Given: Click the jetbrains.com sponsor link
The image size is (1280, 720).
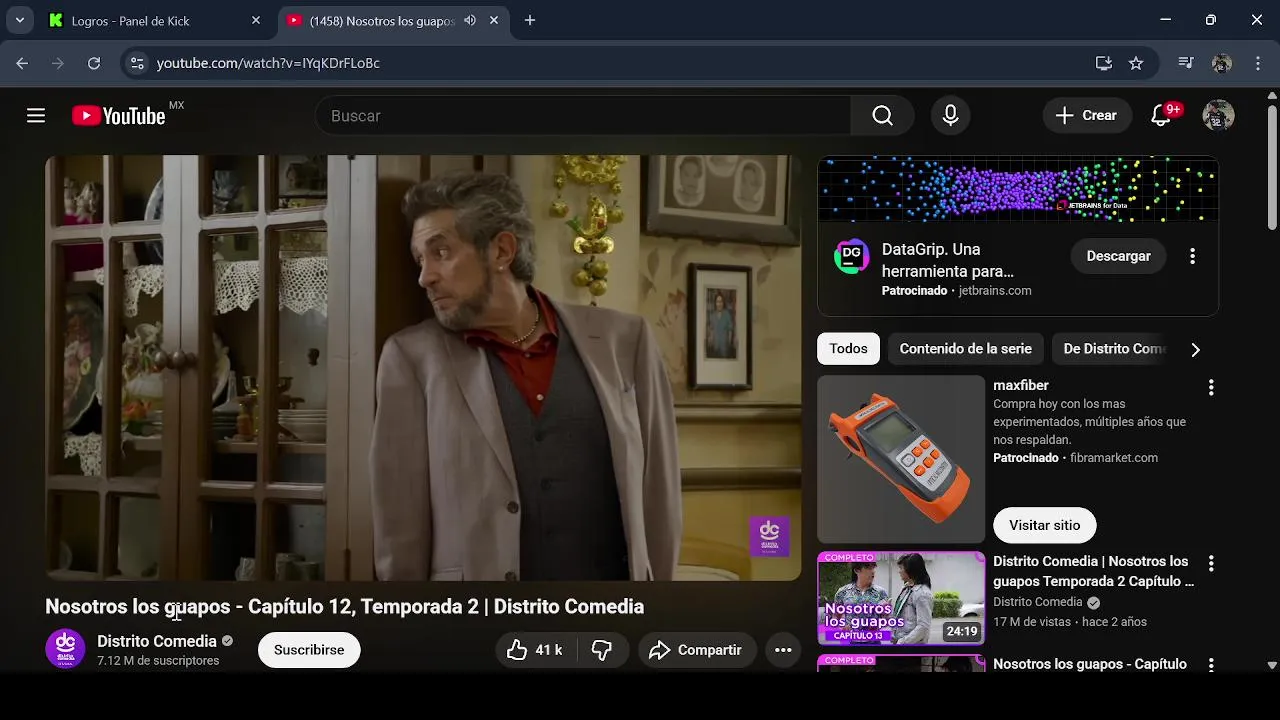Looking at the screenshot, I should point(995,291).
